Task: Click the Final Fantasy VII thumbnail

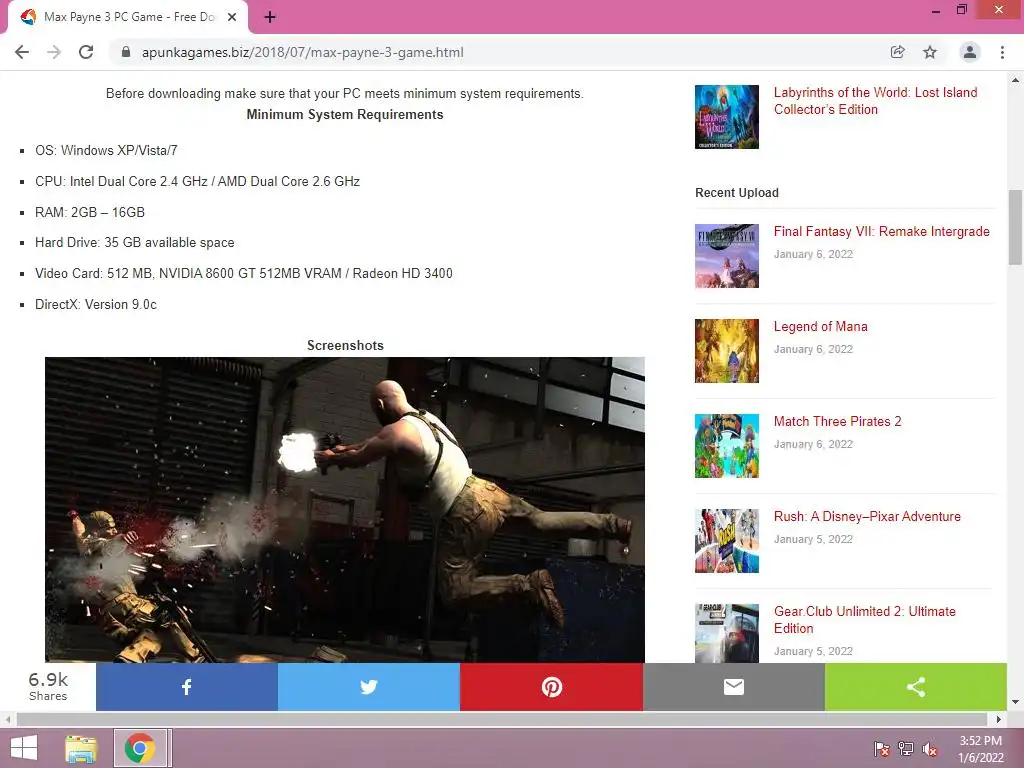Action: (x=727, y=256)
